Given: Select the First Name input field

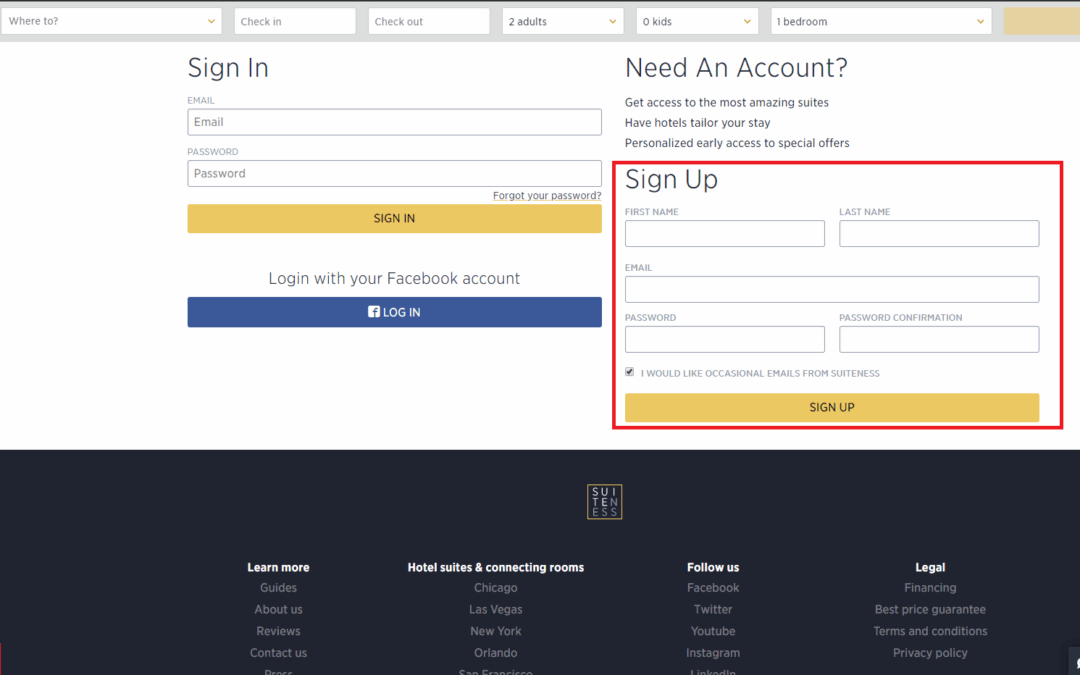Looking at the screenshot, I should point(724,234).
